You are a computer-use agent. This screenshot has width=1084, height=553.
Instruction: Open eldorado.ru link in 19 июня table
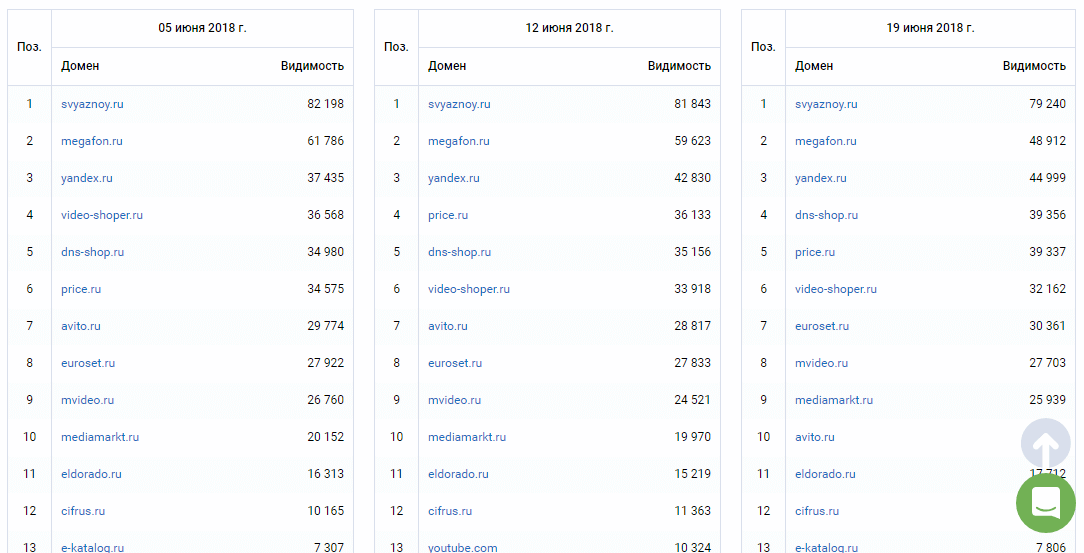coord(825,474)
